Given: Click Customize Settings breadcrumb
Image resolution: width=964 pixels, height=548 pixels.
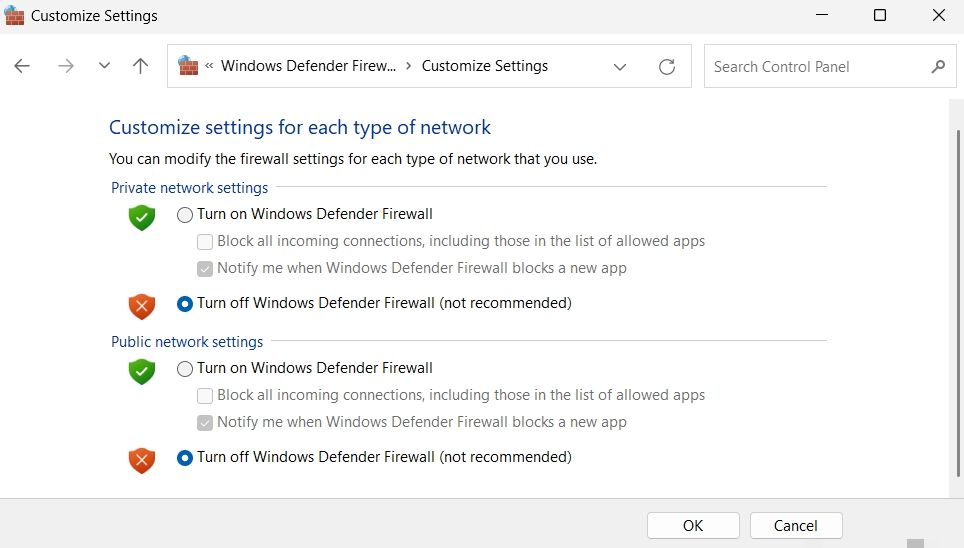Looking at the screenshot, I should 484,66.
